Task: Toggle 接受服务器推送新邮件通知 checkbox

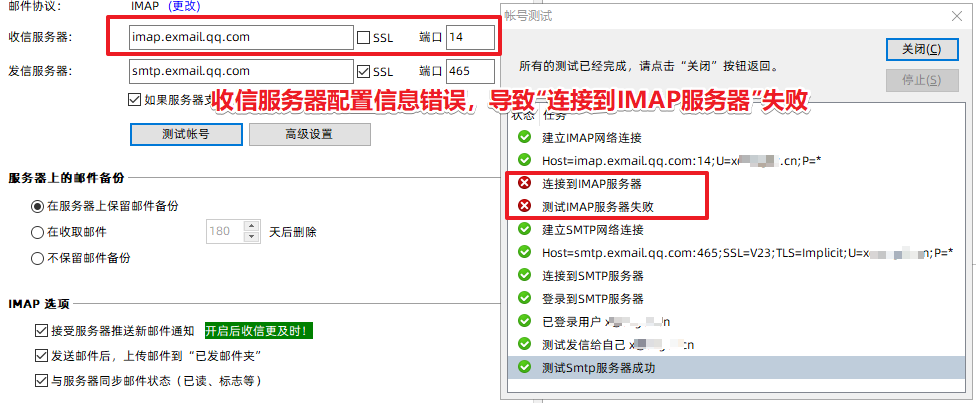Action: (42, 331)
